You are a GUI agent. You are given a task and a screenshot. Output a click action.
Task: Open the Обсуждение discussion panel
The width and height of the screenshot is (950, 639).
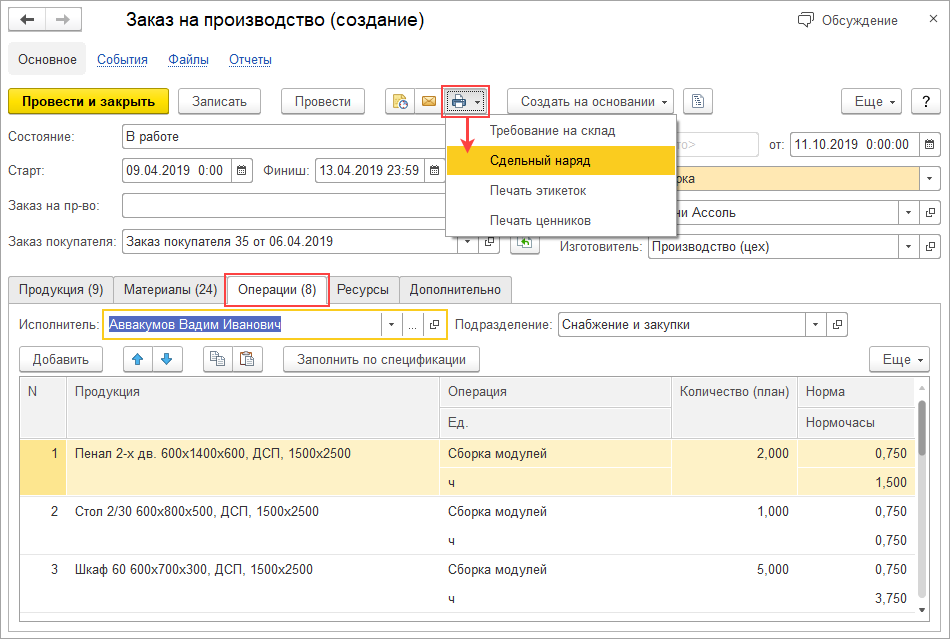[848, 21]
